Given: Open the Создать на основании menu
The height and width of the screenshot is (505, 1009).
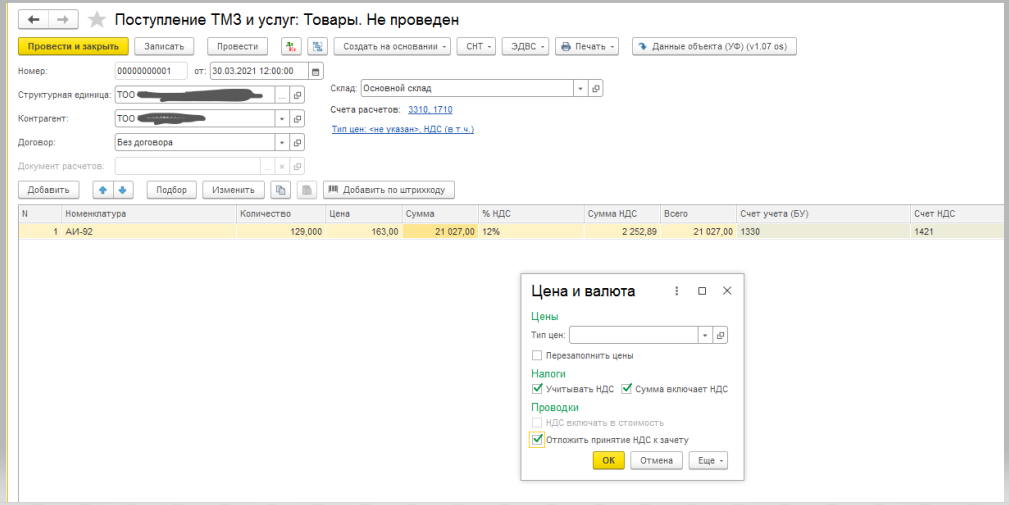Looking at the screenshot, I should pos(392,47).
